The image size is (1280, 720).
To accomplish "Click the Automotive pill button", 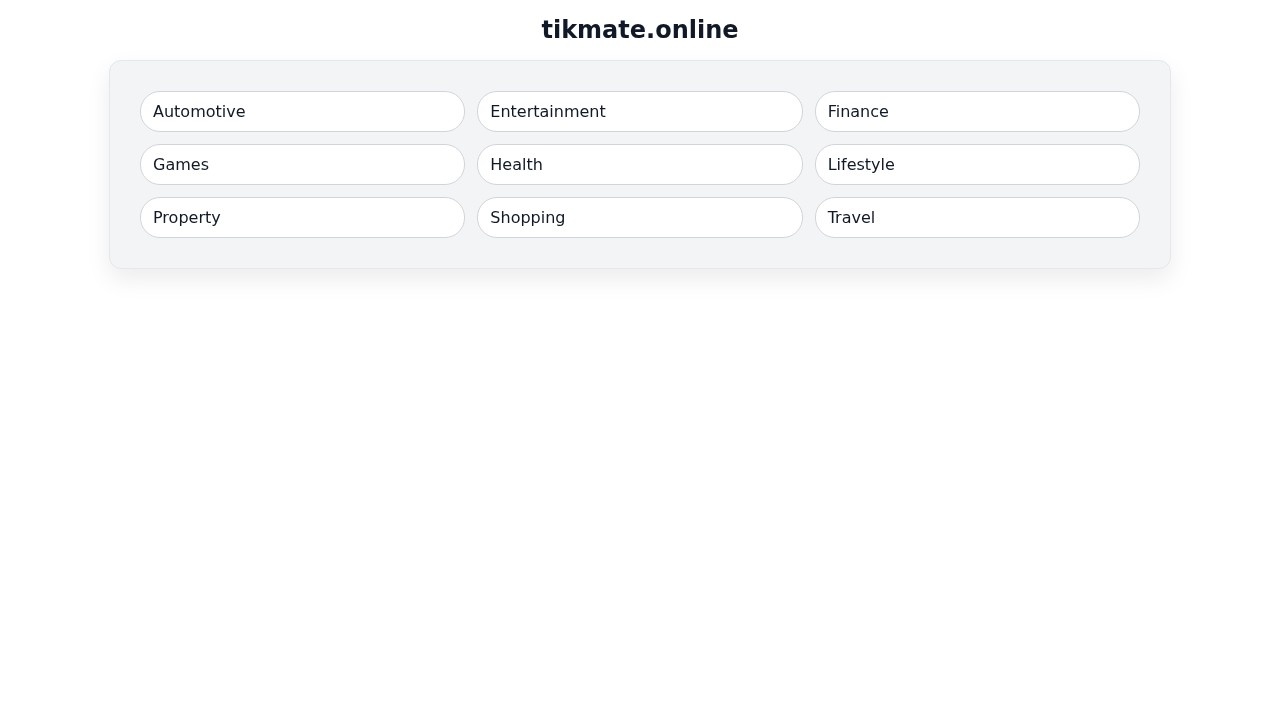I will [x=302, y=111].
